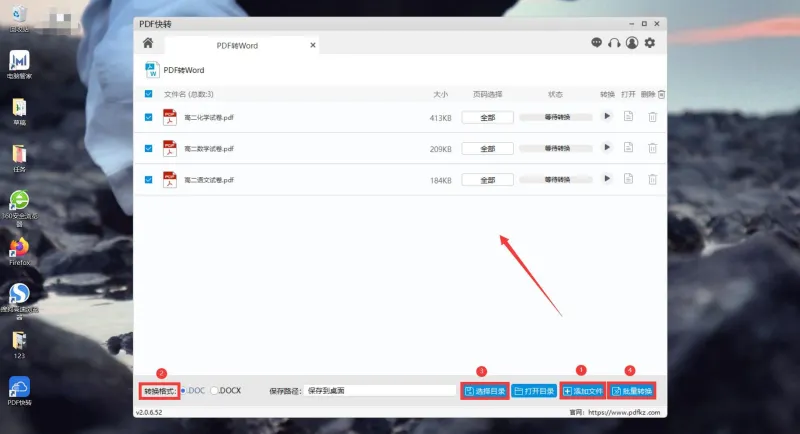Delete 高二化学试卷.pdf using its trash icon

tap(653, 117)
